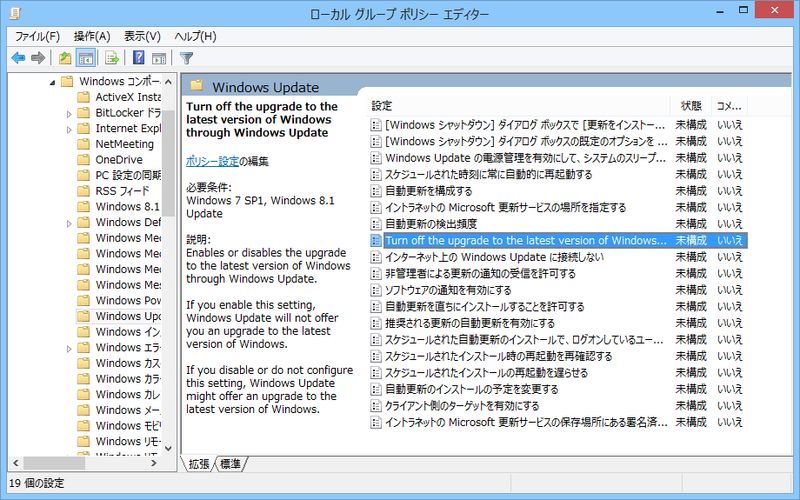Viewport: 800px width, 500px height.
Task: Click tree pane scroll down arrow
Action: tap(168, 448)
